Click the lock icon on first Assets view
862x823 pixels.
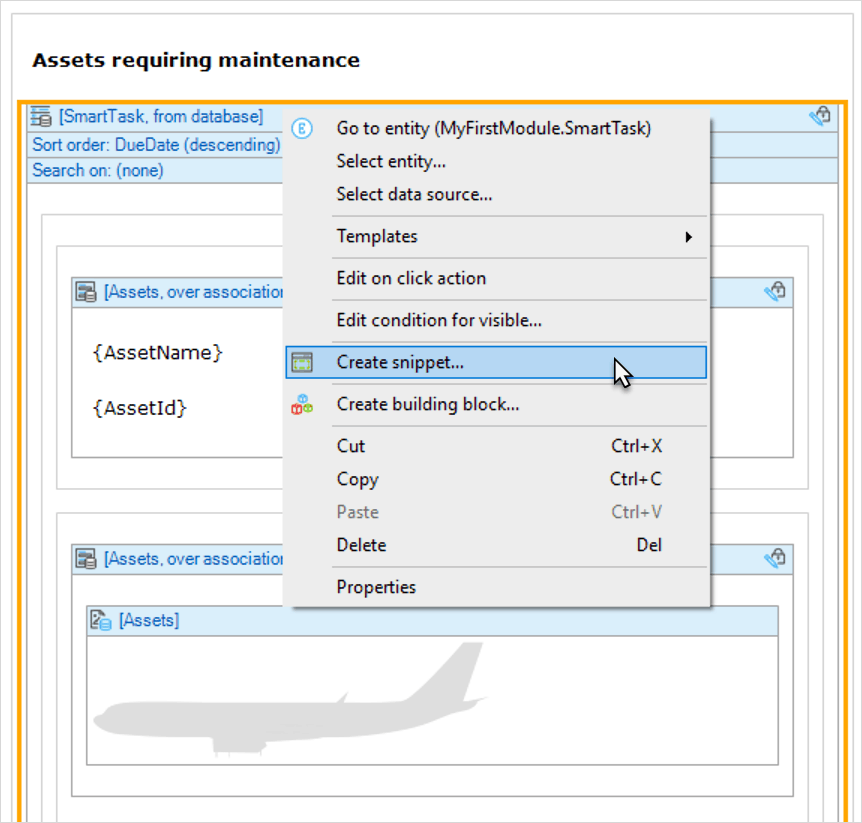[775, 291]
